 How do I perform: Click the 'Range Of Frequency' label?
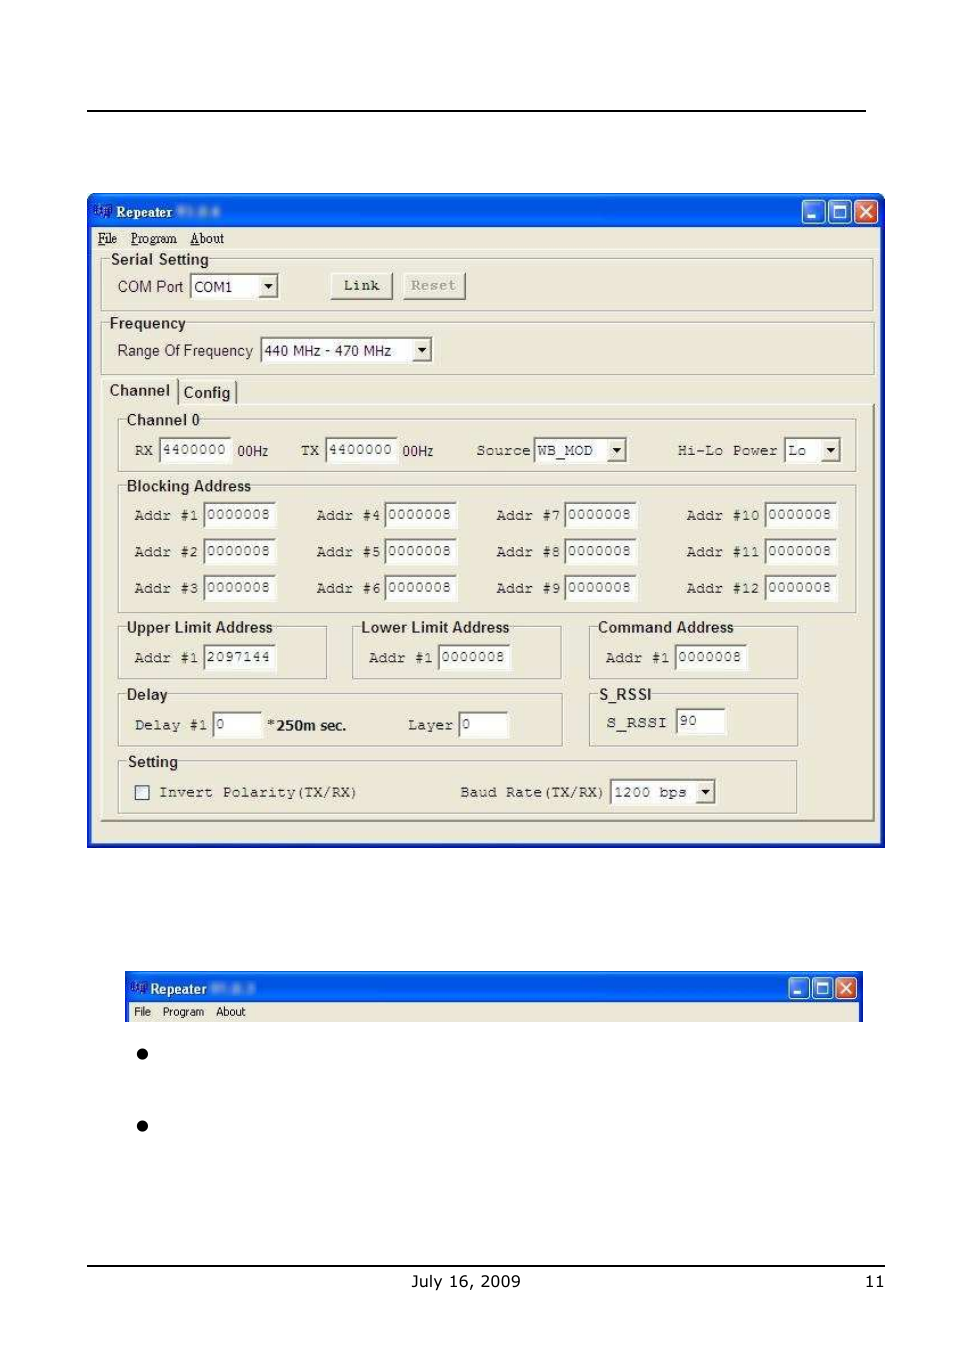[185, 351]
